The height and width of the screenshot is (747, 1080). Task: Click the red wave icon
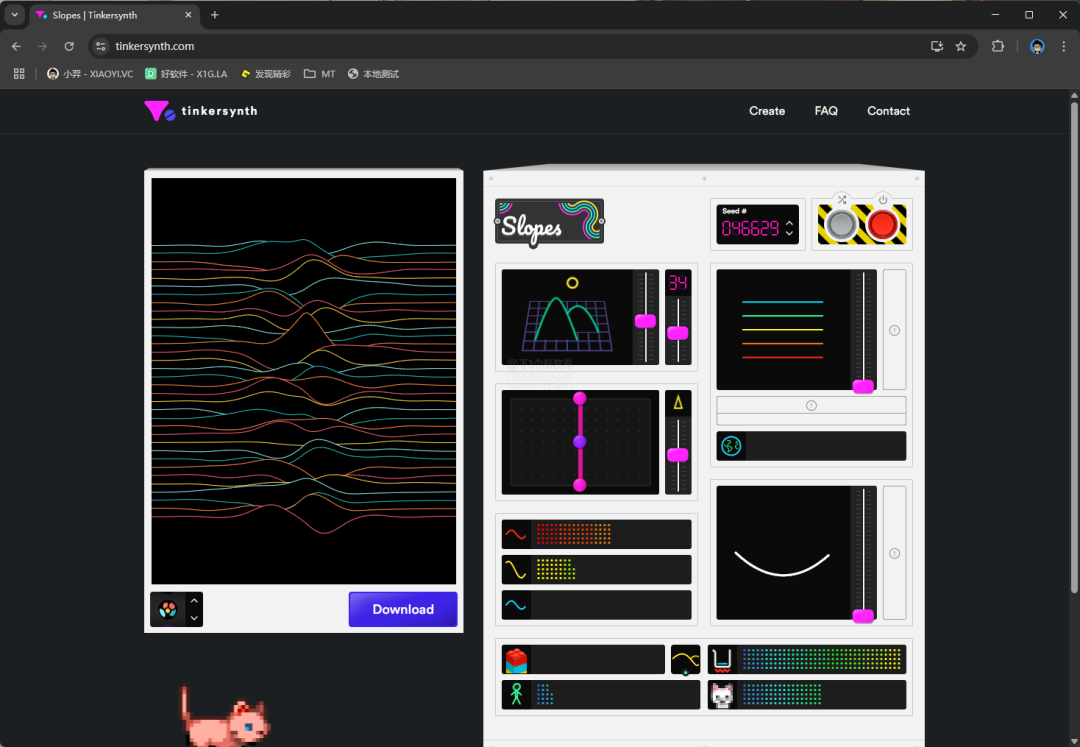coord(515,534)
